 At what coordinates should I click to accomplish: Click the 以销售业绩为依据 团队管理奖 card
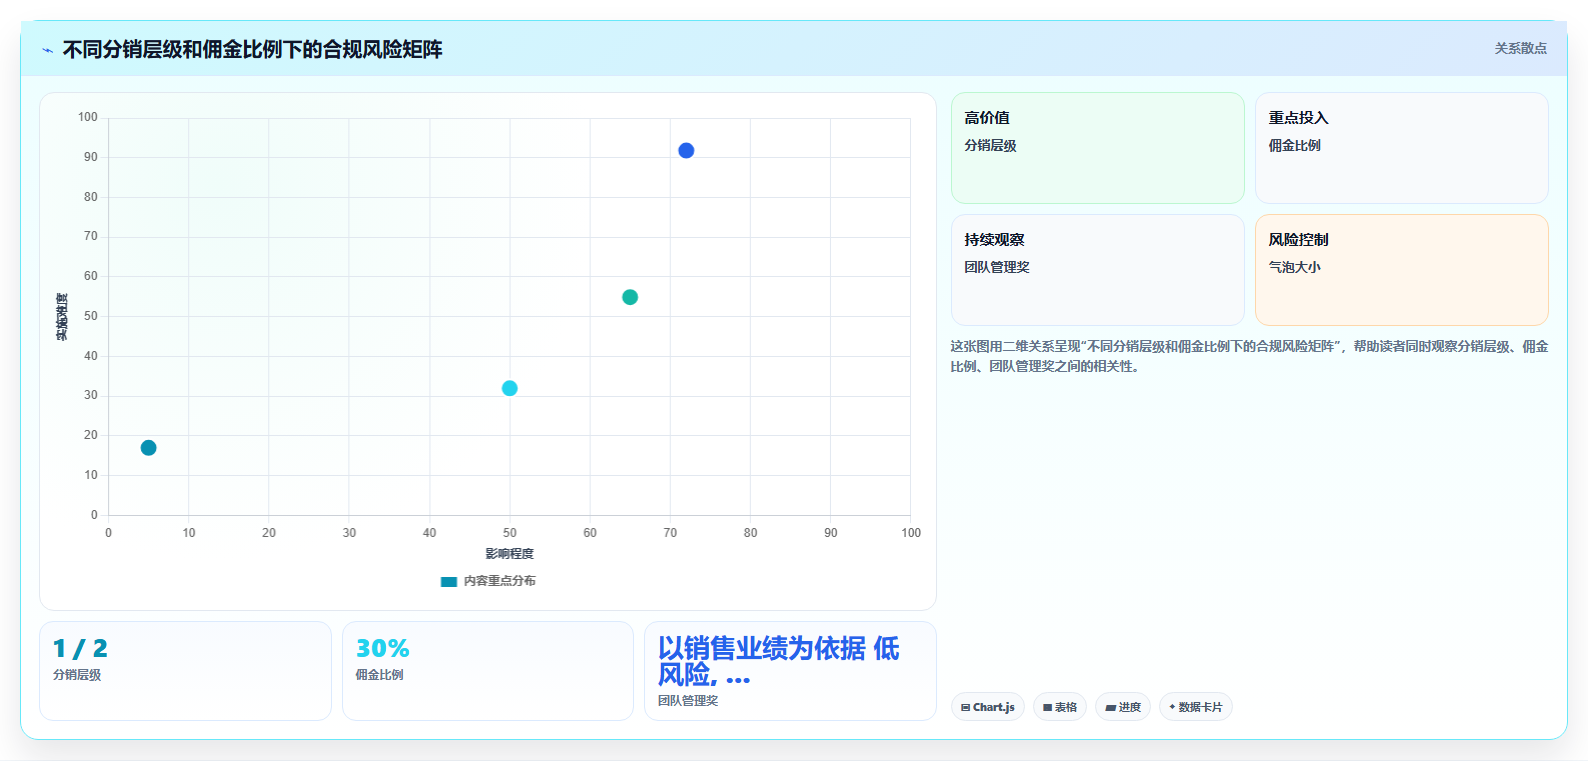click(x=790, y=671)
